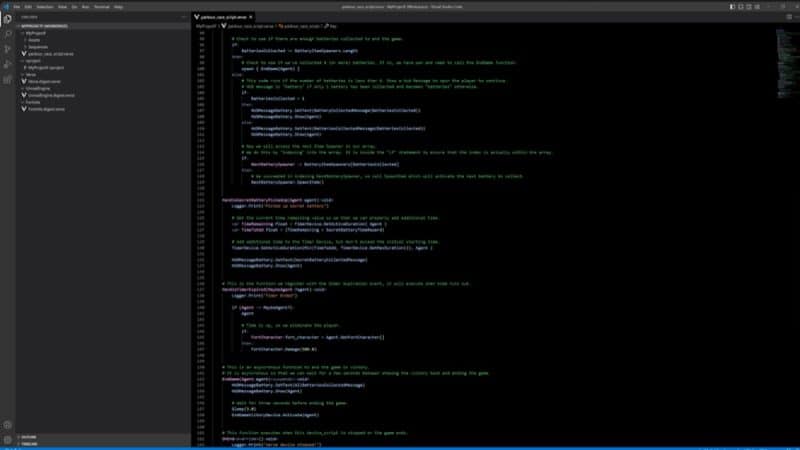This screenshot has width=800, height=450.
Task: Open the File menu
Action: 17,7
